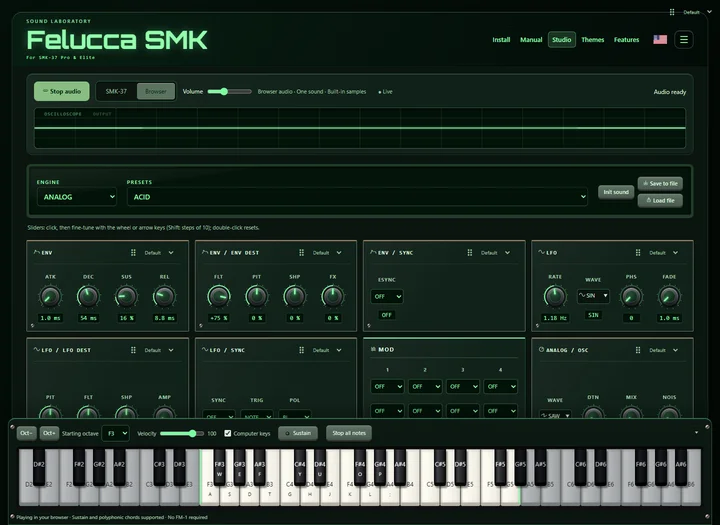This screenshot has height=525, width=720.
Task: Click the FADE knob in the LFO panel
Action: click(669, 297)
